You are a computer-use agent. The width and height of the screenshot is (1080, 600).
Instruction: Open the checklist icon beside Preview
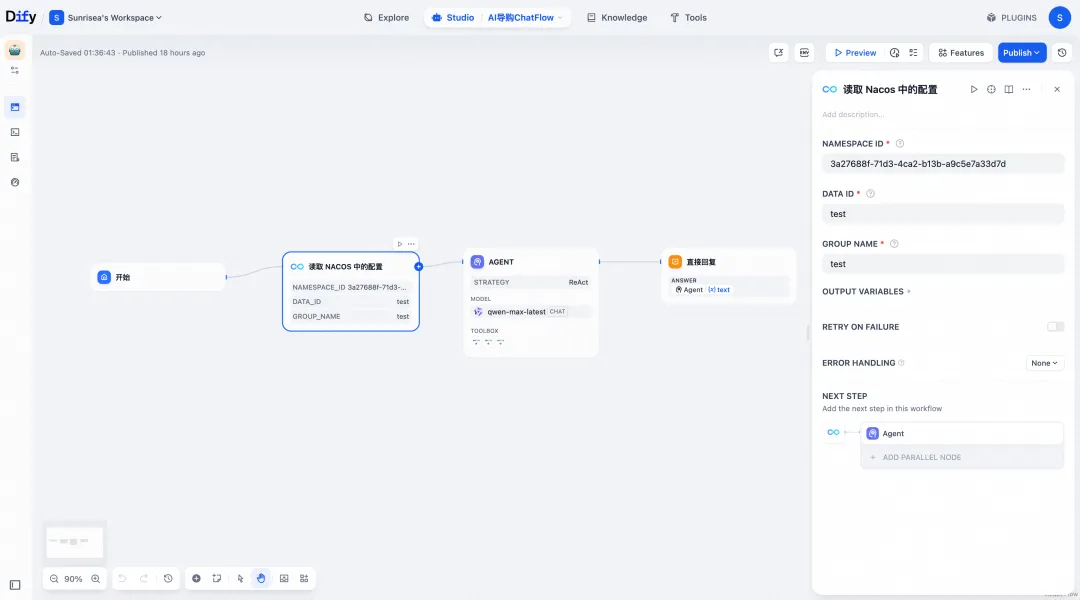point(913,52)
